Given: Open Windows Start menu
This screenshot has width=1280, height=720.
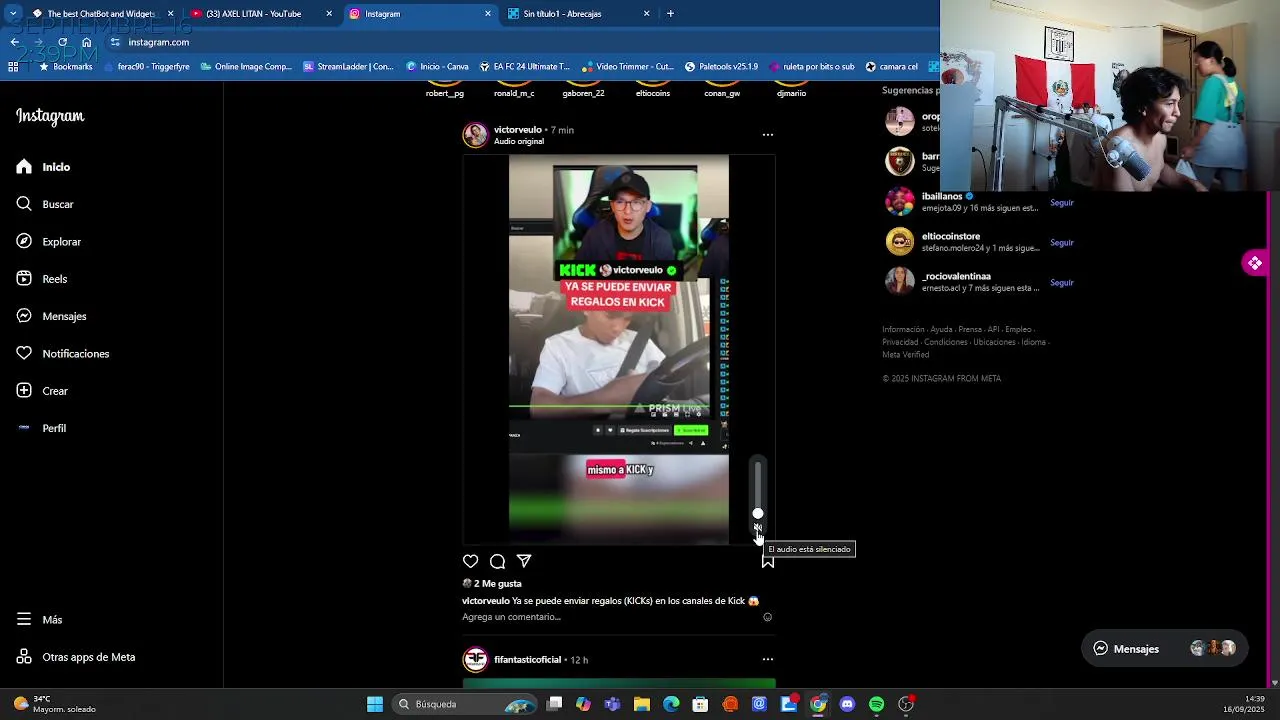Looking at the screenshot, I should [x=375, y=704].
